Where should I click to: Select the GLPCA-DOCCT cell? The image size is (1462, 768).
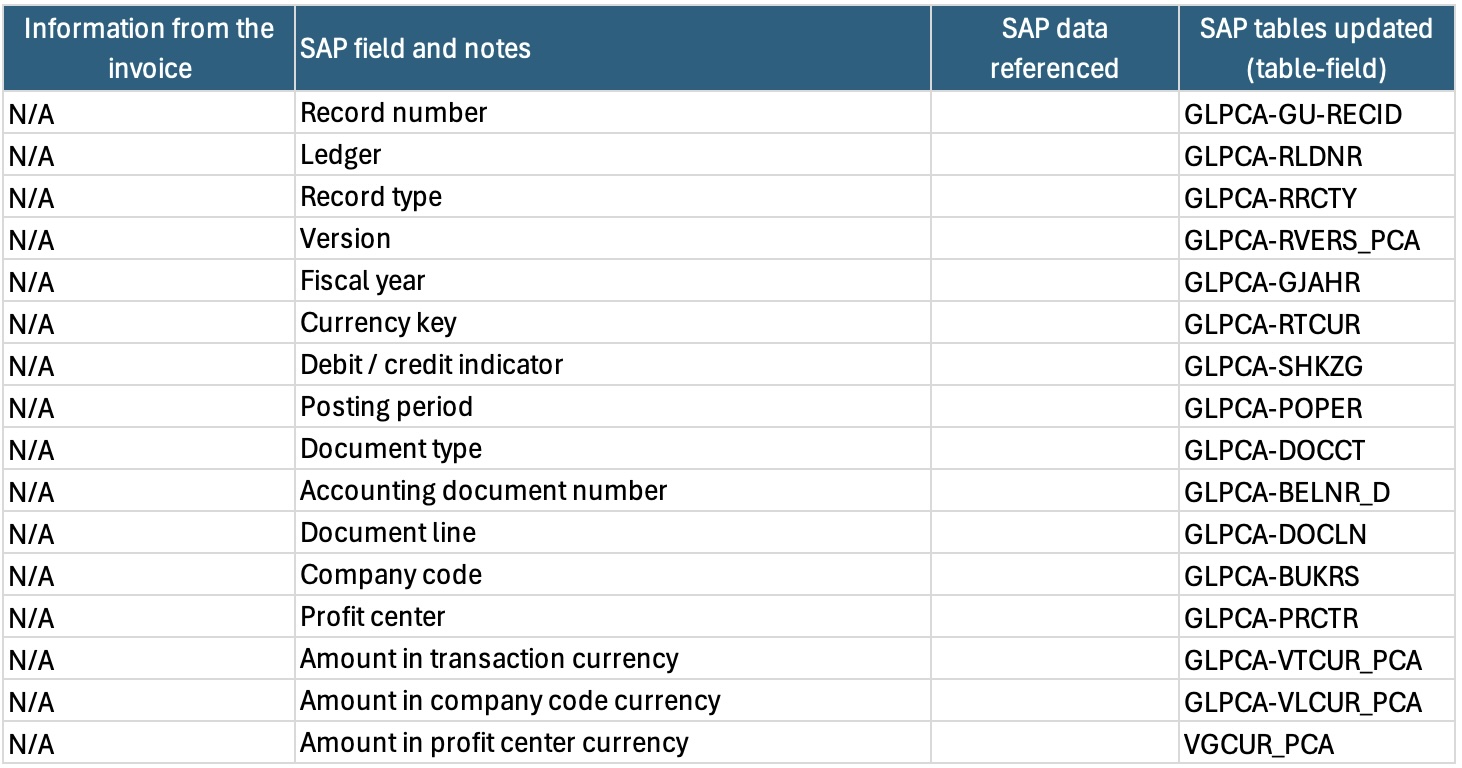click(x=1316, y=449)
